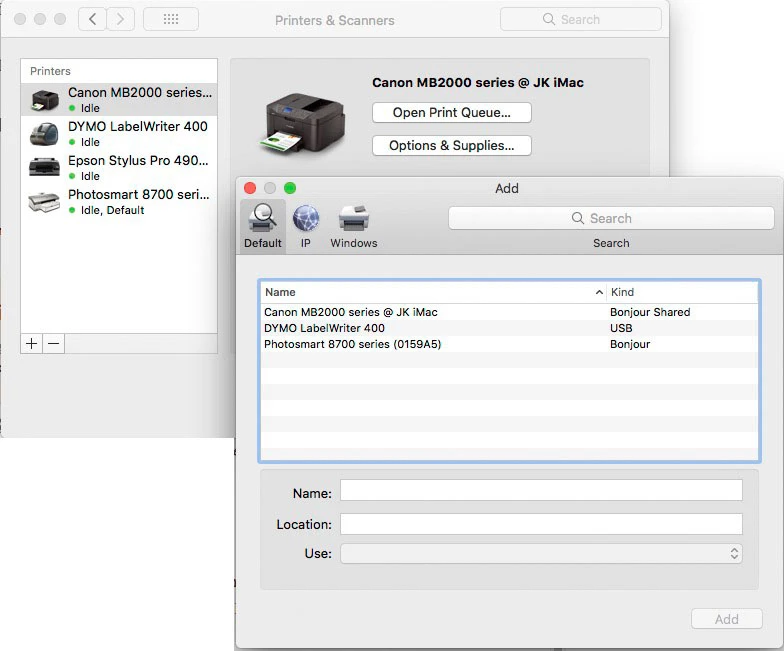This screenshot has width=784, height=651.
Task: Click the Name text field
Action: click(541, 490)
